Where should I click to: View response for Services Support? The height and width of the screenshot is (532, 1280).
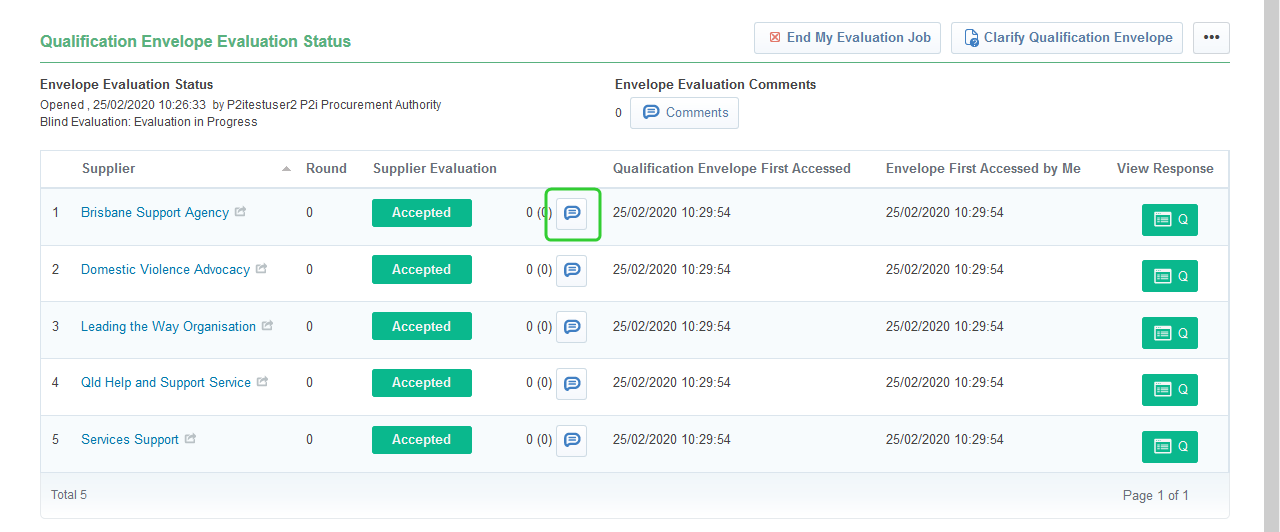(x=1169, y=446)
